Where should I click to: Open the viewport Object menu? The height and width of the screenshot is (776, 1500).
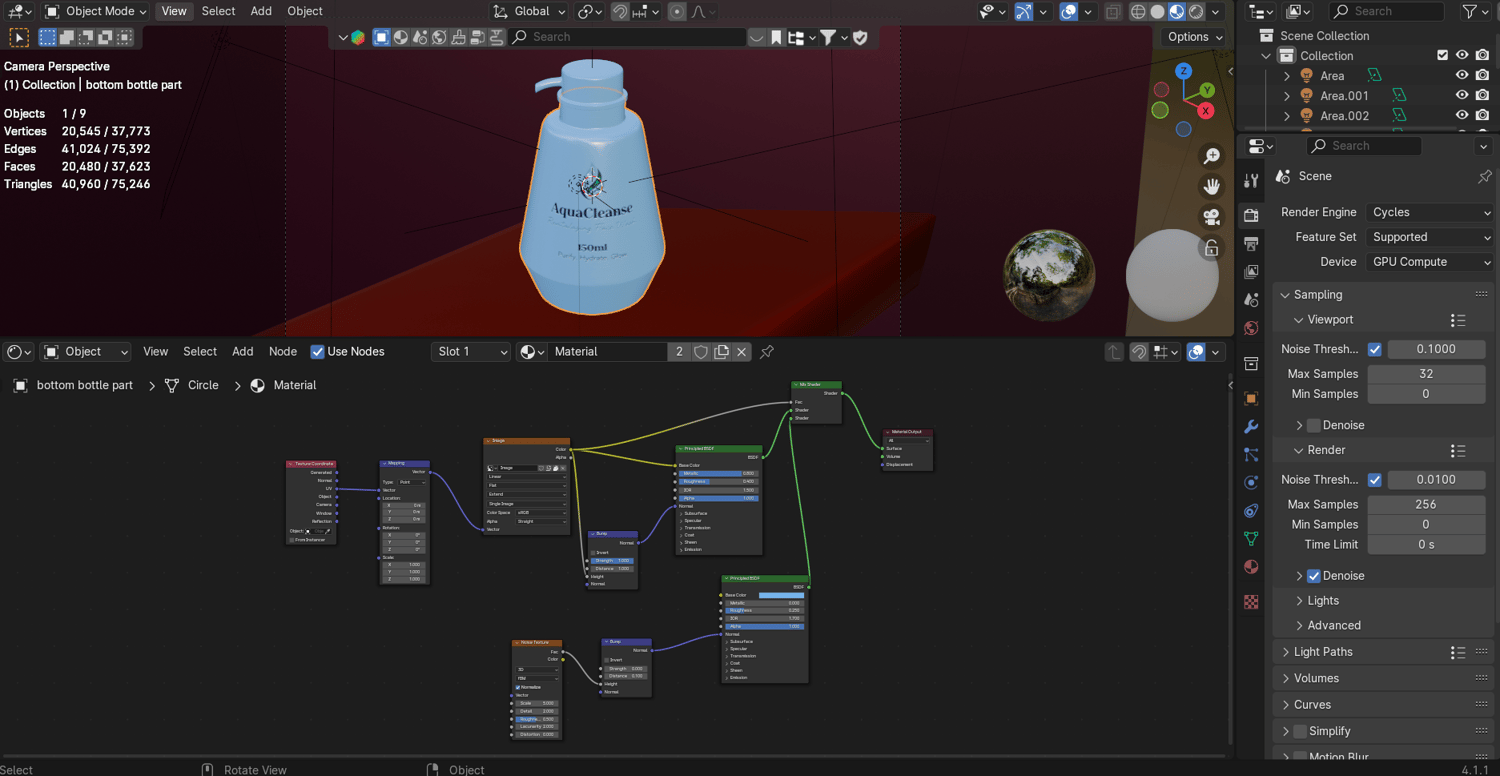[305, 12]
